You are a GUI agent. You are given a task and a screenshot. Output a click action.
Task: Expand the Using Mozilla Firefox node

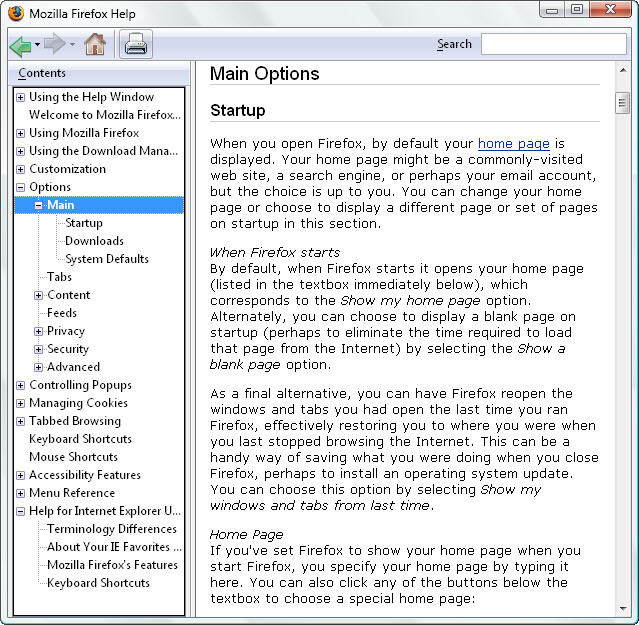pyautogui.click(x=20, y=133)
